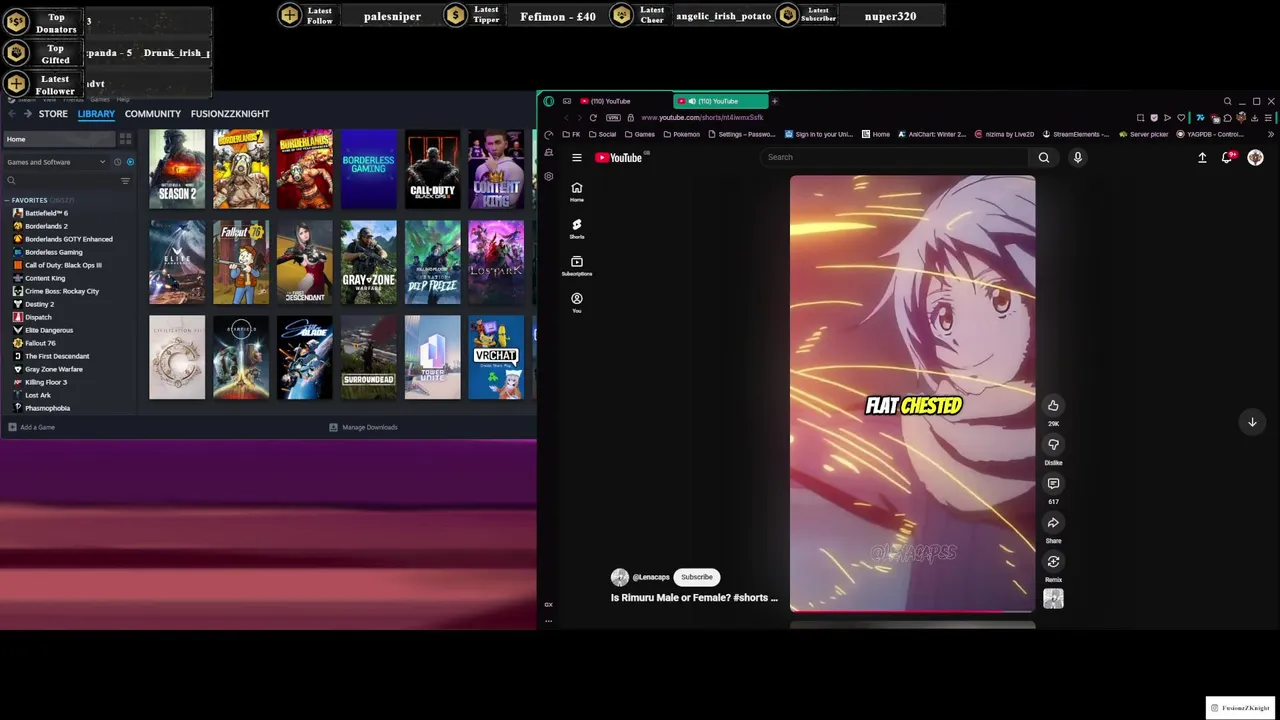
Task: Open Pokemon bookmark folder
Action: coord(681,134)
